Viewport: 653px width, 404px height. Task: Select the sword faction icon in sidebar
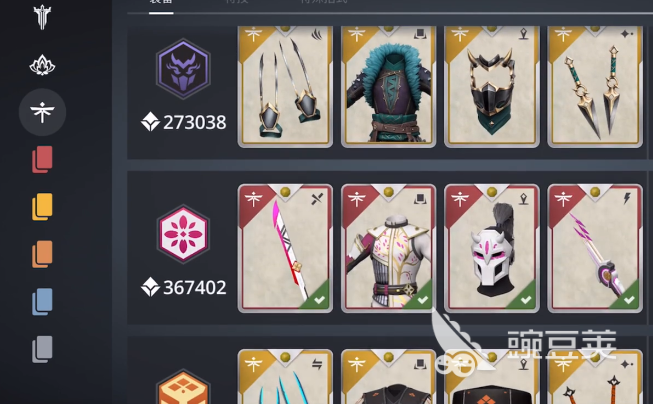pos(42,17)
